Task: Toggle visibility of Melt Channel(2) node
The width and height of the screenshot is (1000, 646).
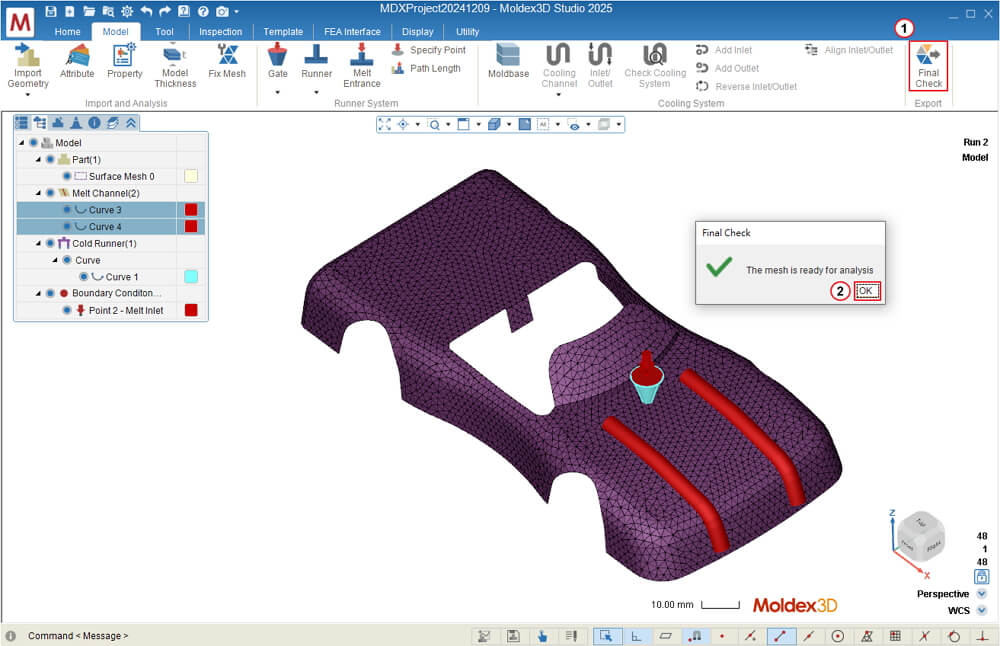Action: (50, 193)
